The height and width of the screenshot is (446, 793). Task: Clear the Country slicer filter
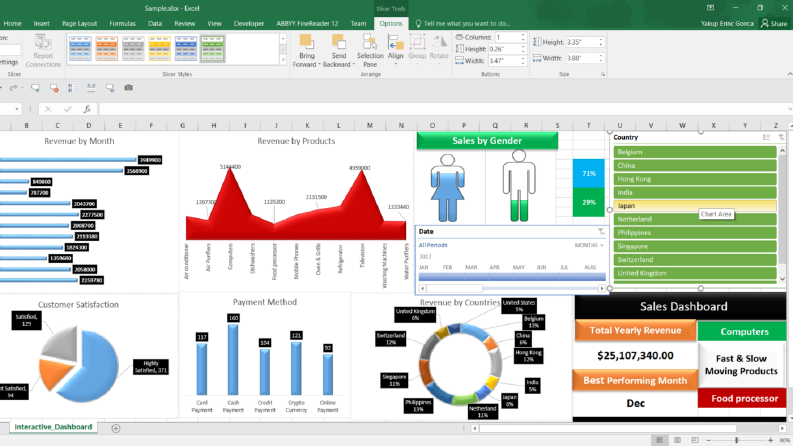pos(781,138)
